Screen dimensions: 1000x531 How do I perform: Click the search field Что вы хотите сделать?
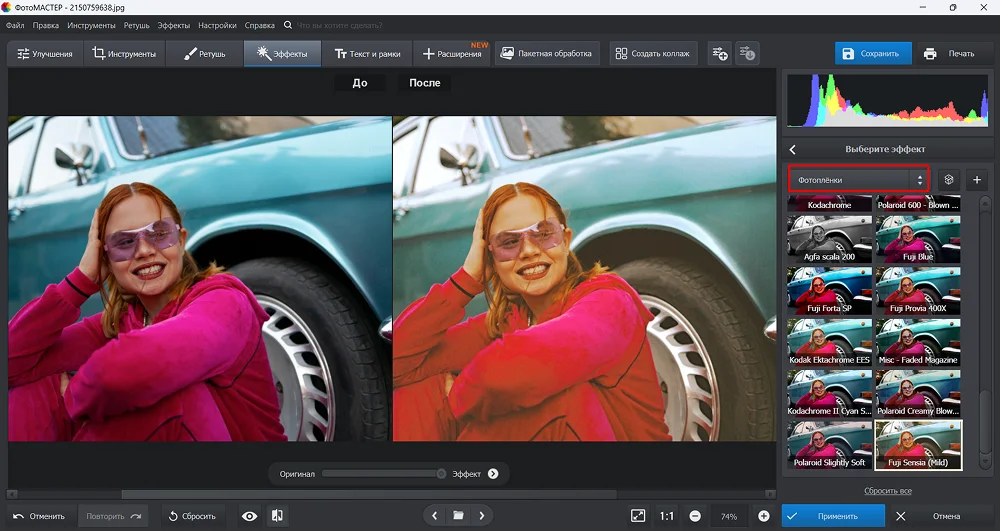339,25
